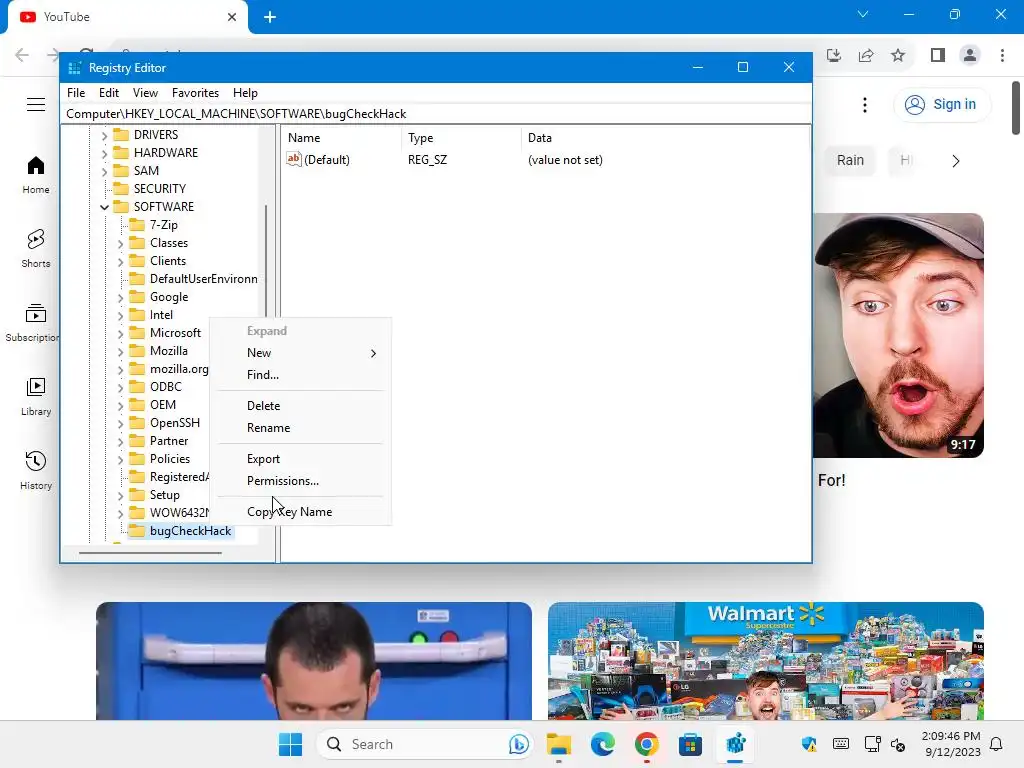Expand the Policies registry key
This screenshot has width=1024, height=768.
coord(120,460)
